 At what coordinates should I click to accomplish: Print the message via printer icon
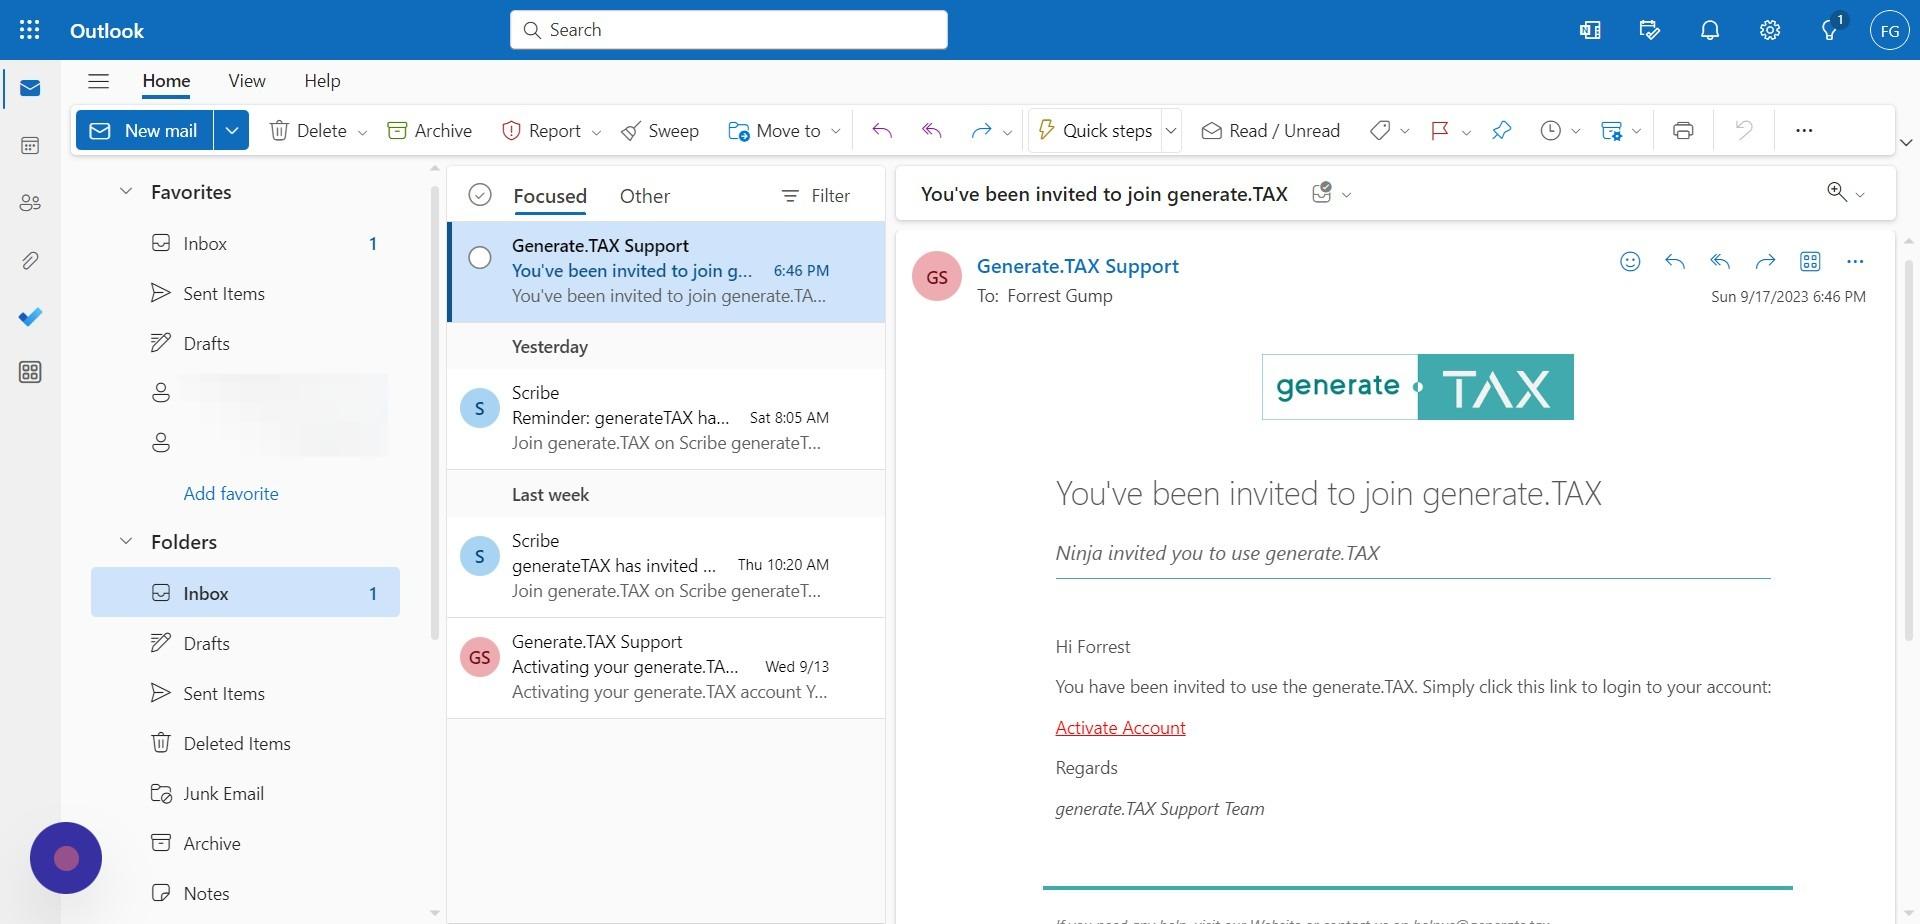tap(1683, 131)
